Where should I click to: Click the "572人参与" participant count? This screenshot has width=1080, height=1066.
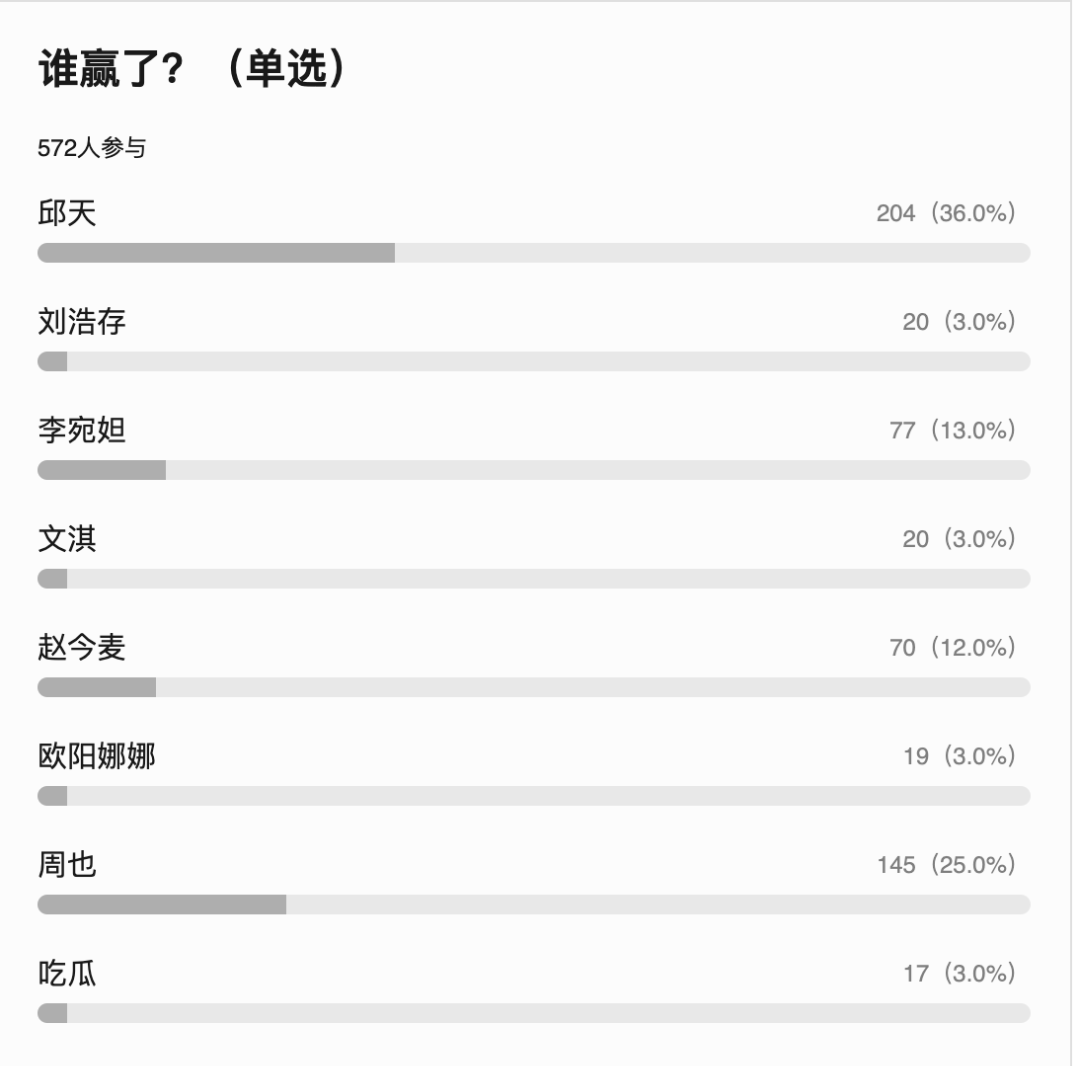[91, 150]
